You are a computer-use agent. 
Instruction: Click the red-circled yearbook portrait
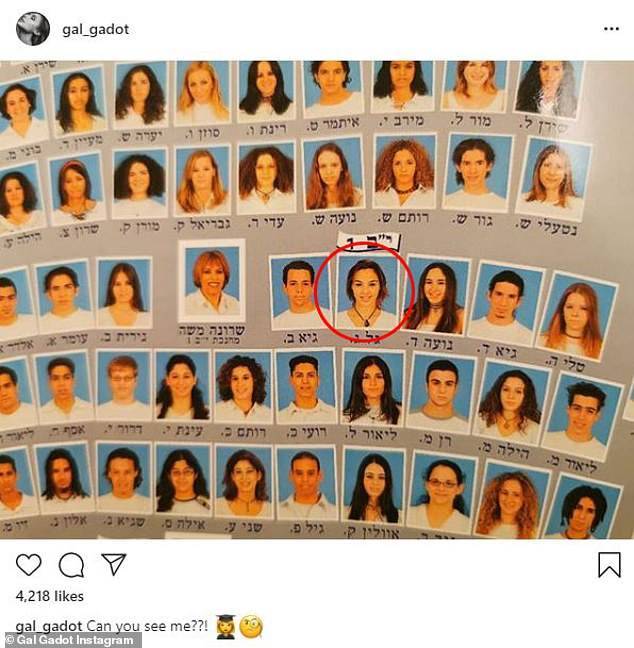[366, 292]
